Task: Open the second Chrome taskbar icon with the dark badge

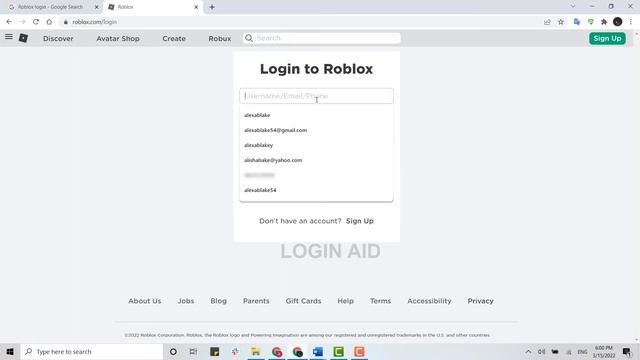Action: [x=297, y=351]
